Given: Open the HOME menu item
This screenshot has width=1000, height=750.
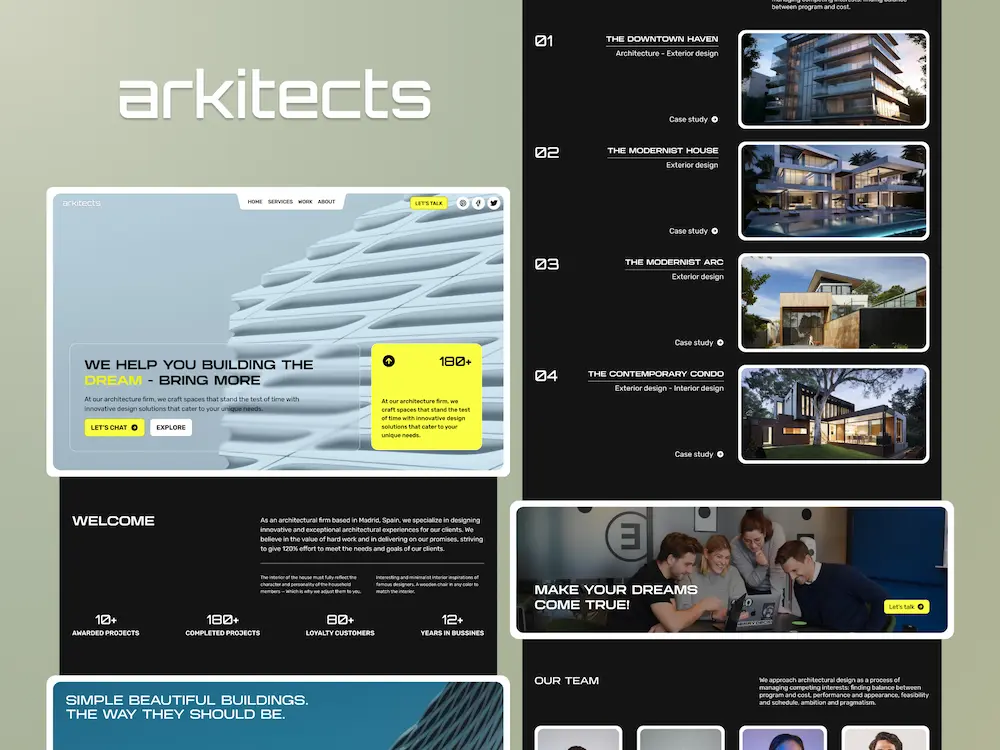Looking at the screenshot, I should (x=255, y=201).
